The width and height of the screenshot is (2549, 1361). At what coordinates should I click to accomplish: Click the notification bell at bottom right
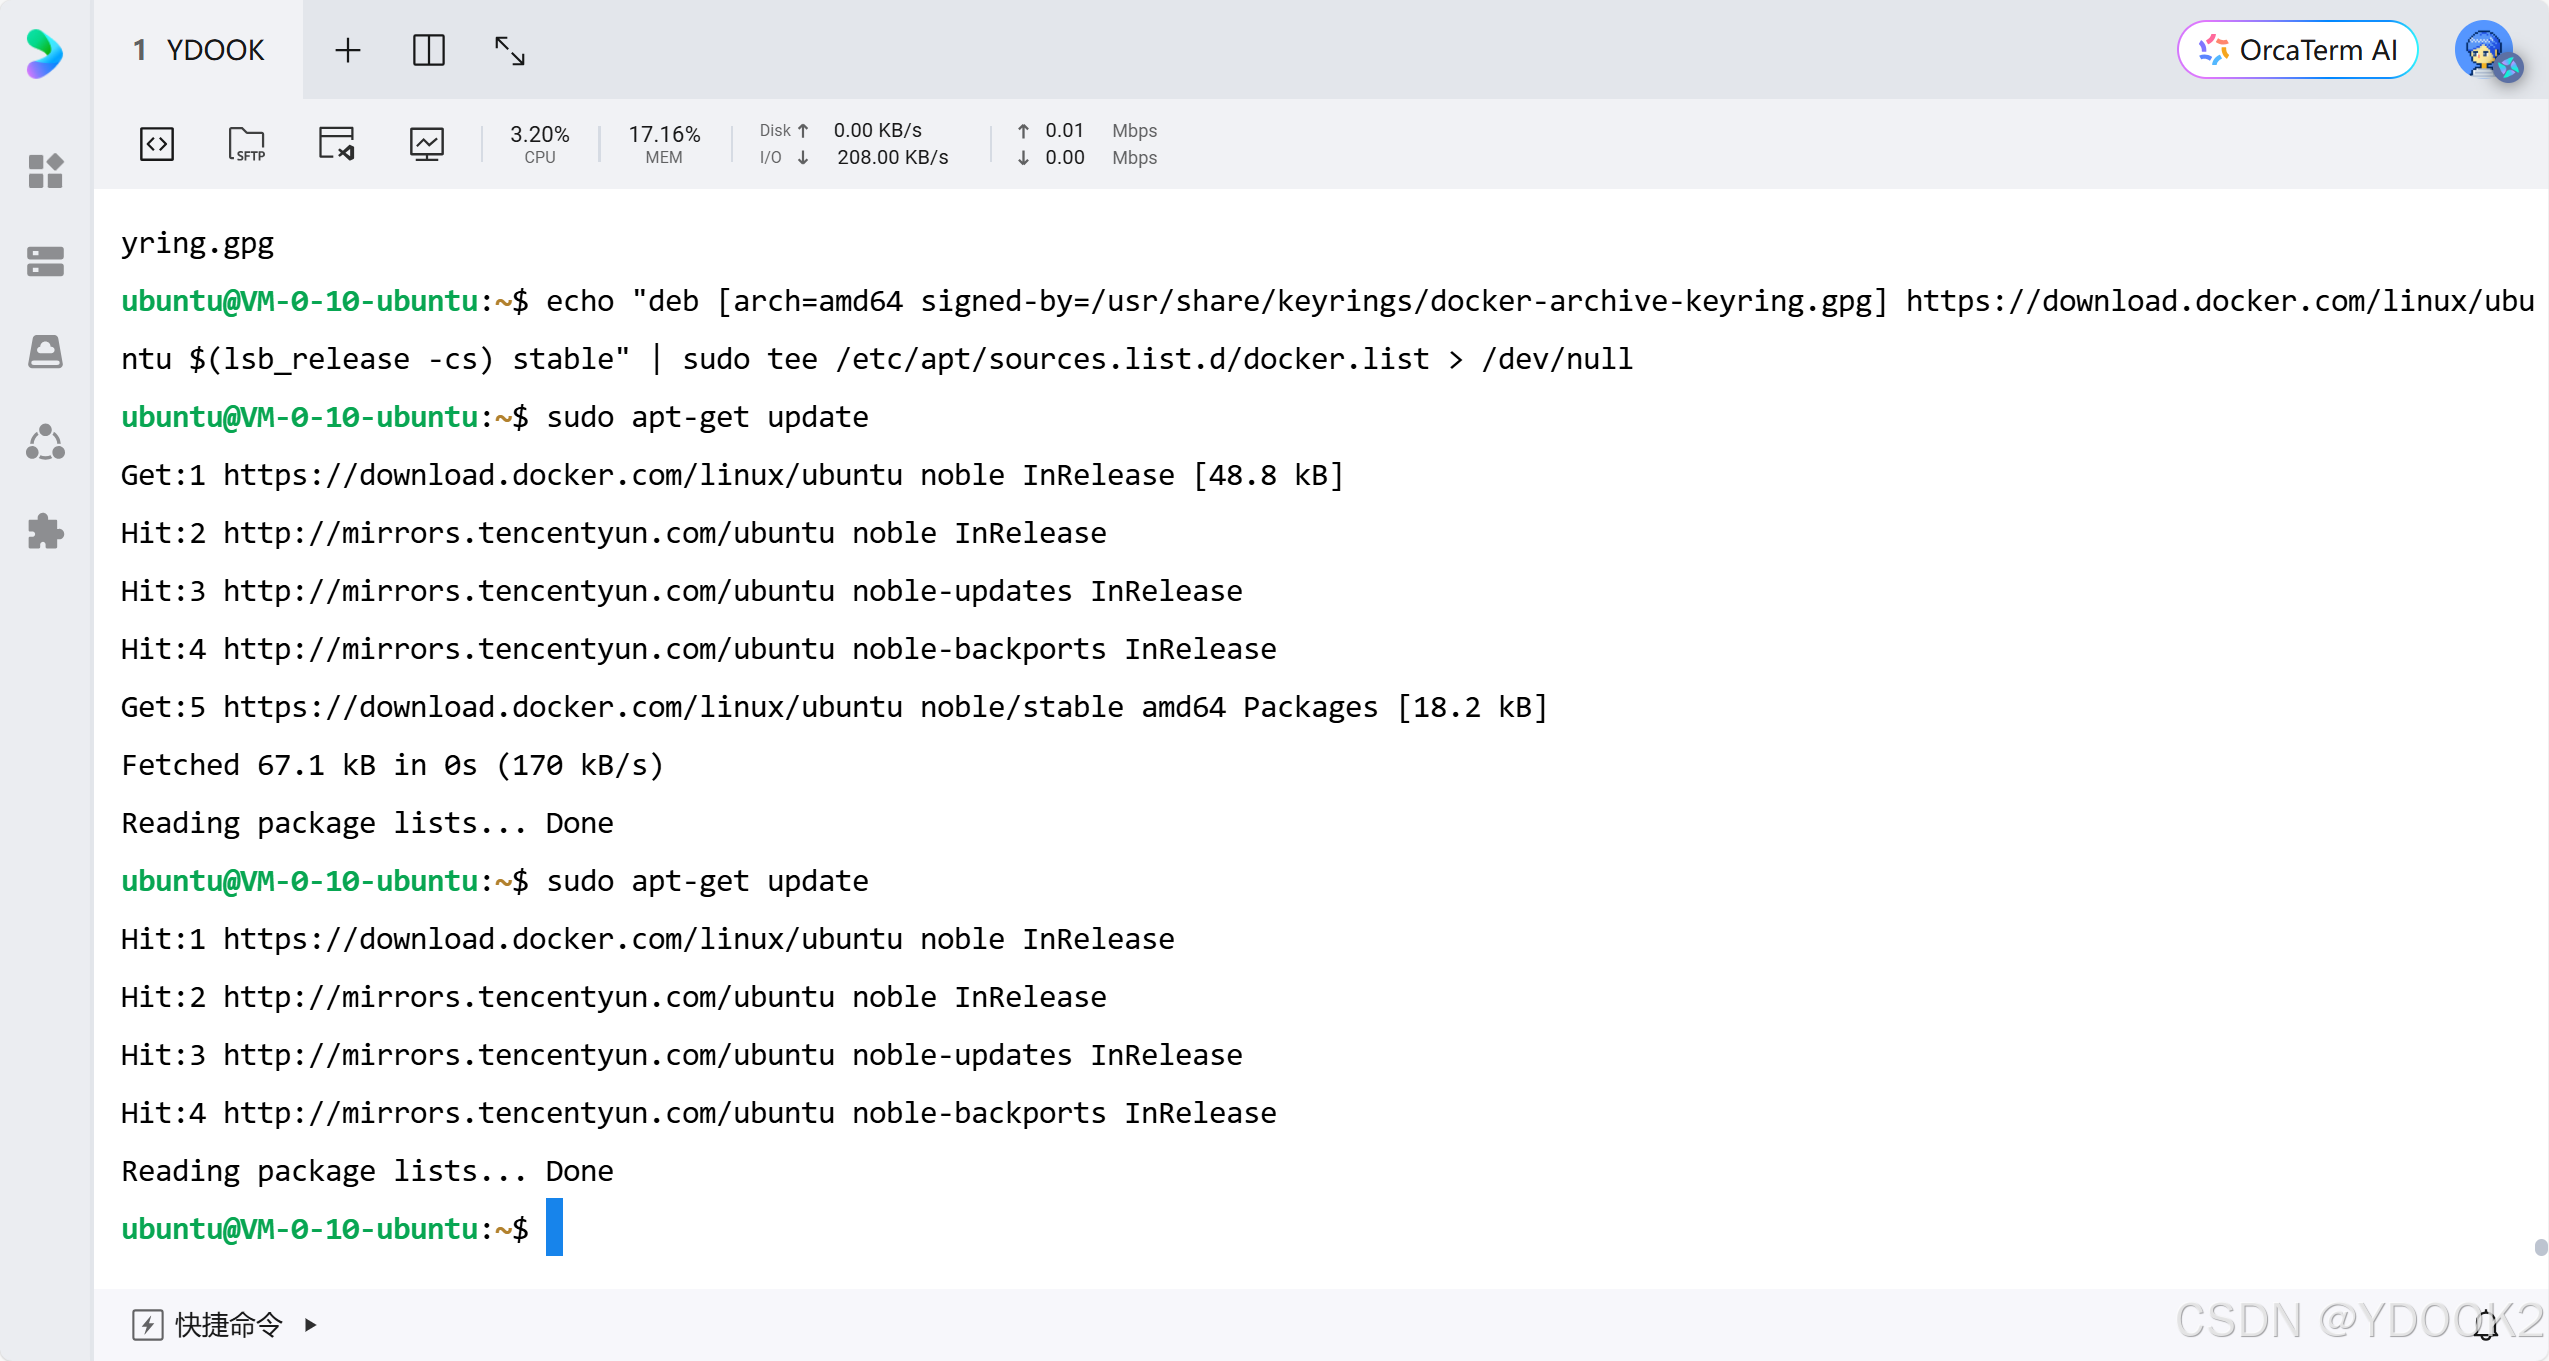click(x=2487, y=1324)
